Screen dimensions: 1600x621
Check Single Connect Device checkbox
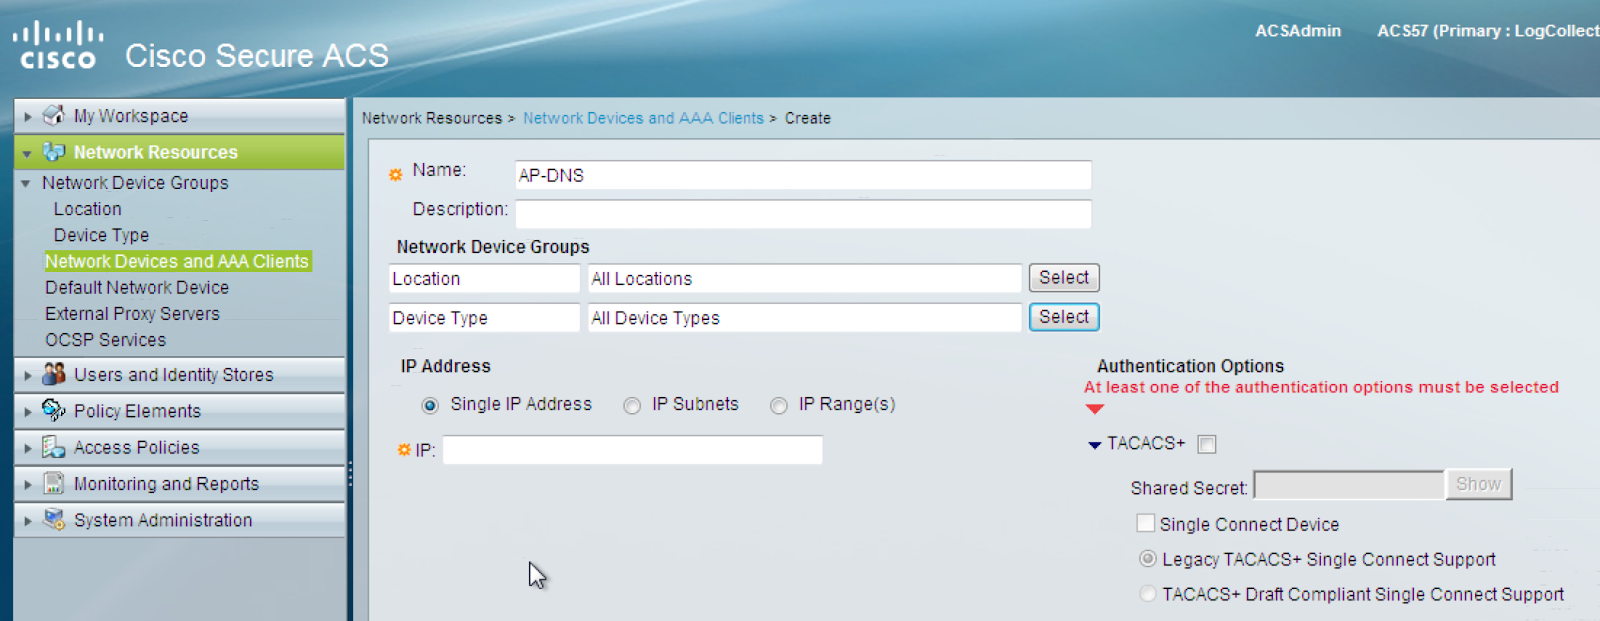coord(1146,523)
